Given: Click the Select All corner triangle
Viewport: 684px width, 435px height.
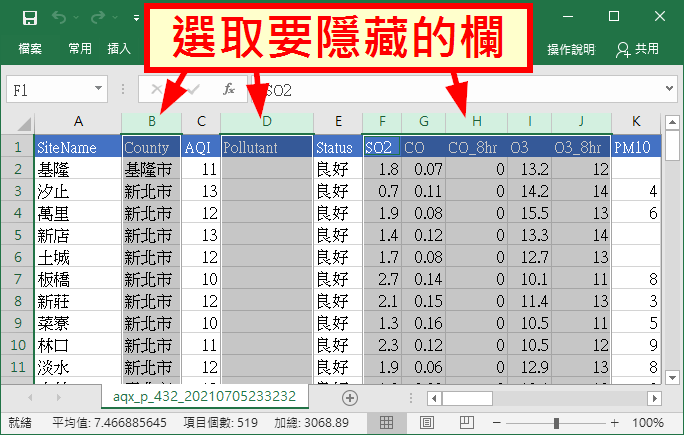Looking at the screenshot, I should pyautogui.click(x=24, y=124).
